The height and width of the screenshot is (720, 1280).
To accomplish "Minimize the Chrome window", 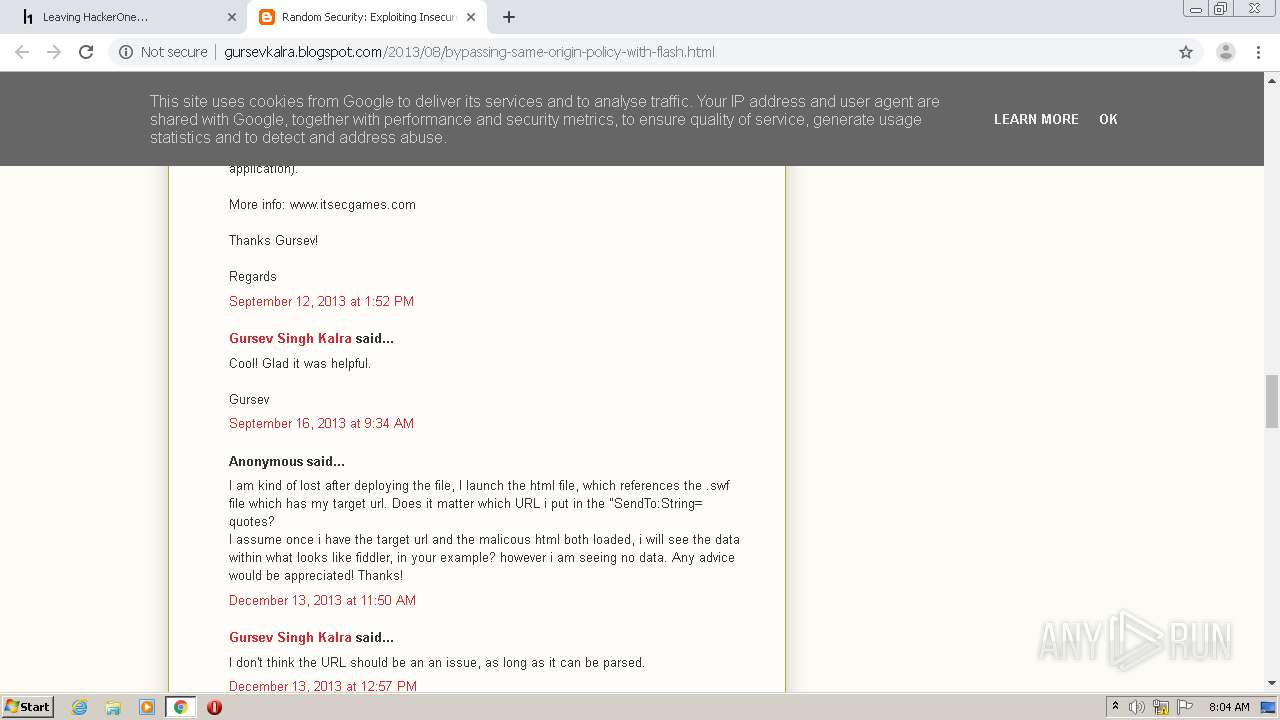I will click(1196, 8).
